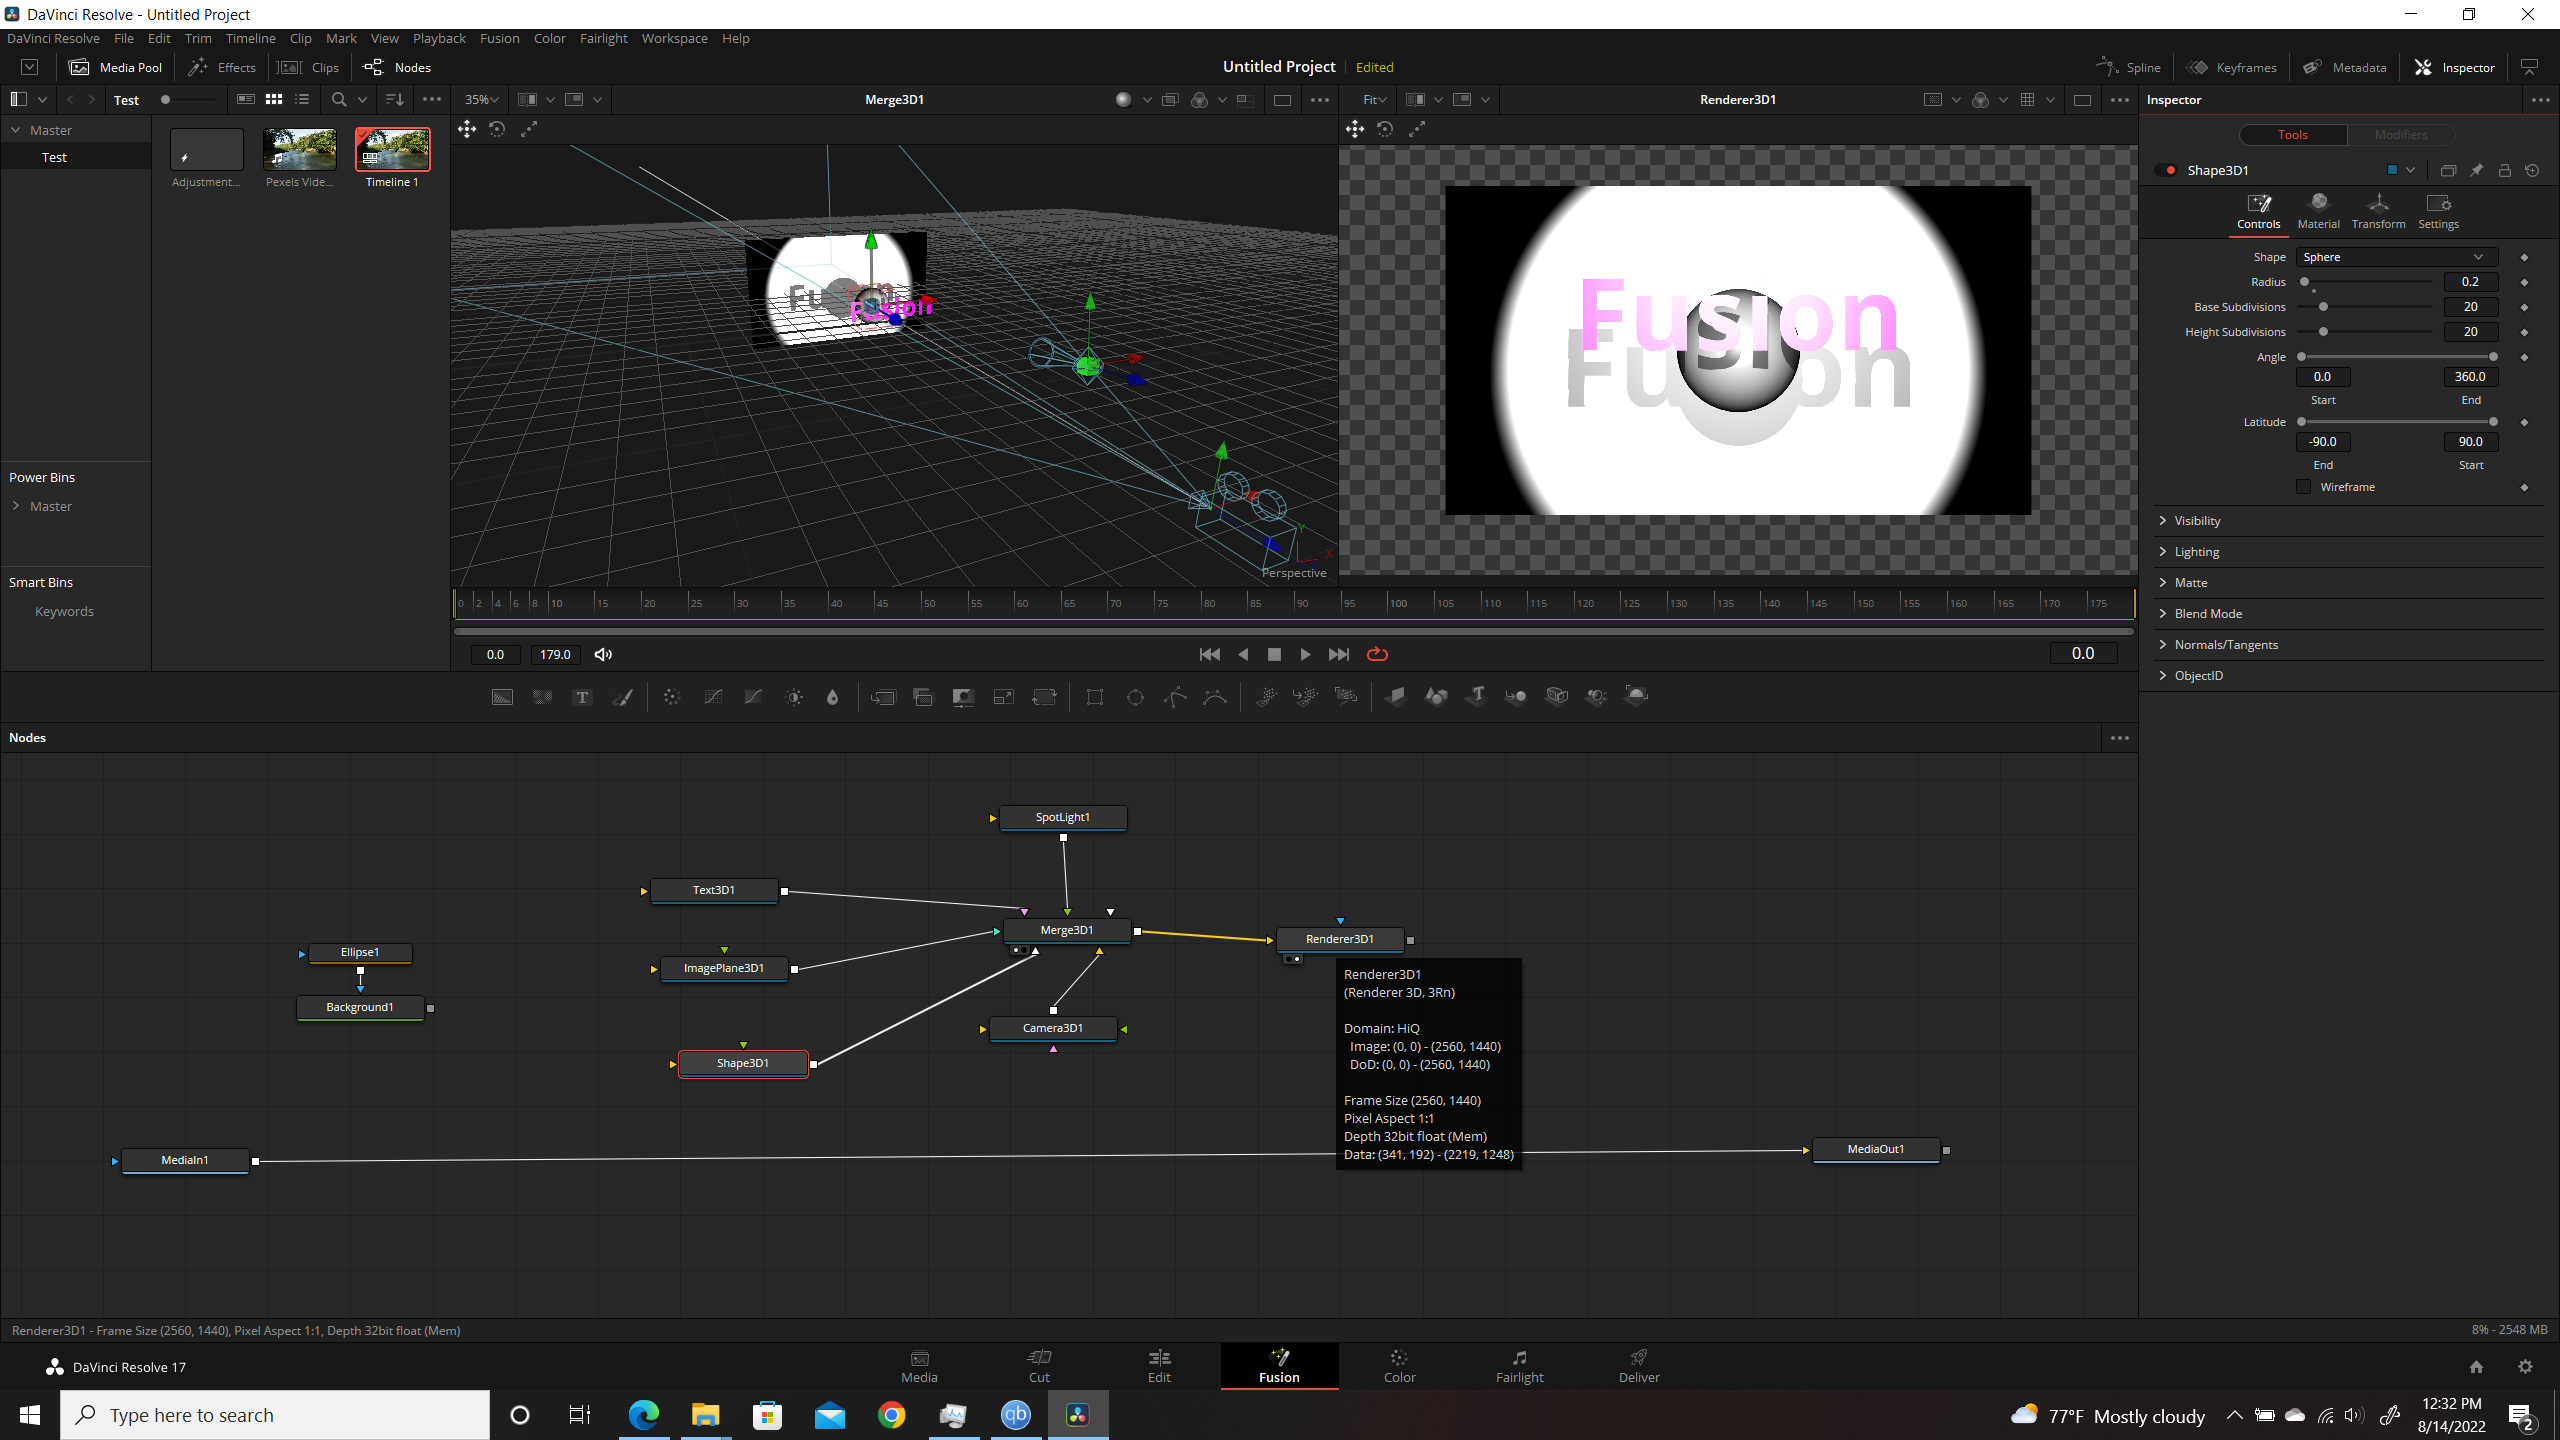Viewport: 2560px width, 1440px height.
Task: Expand the Normals/Tangents section
Action: [x=2348, y=645]
